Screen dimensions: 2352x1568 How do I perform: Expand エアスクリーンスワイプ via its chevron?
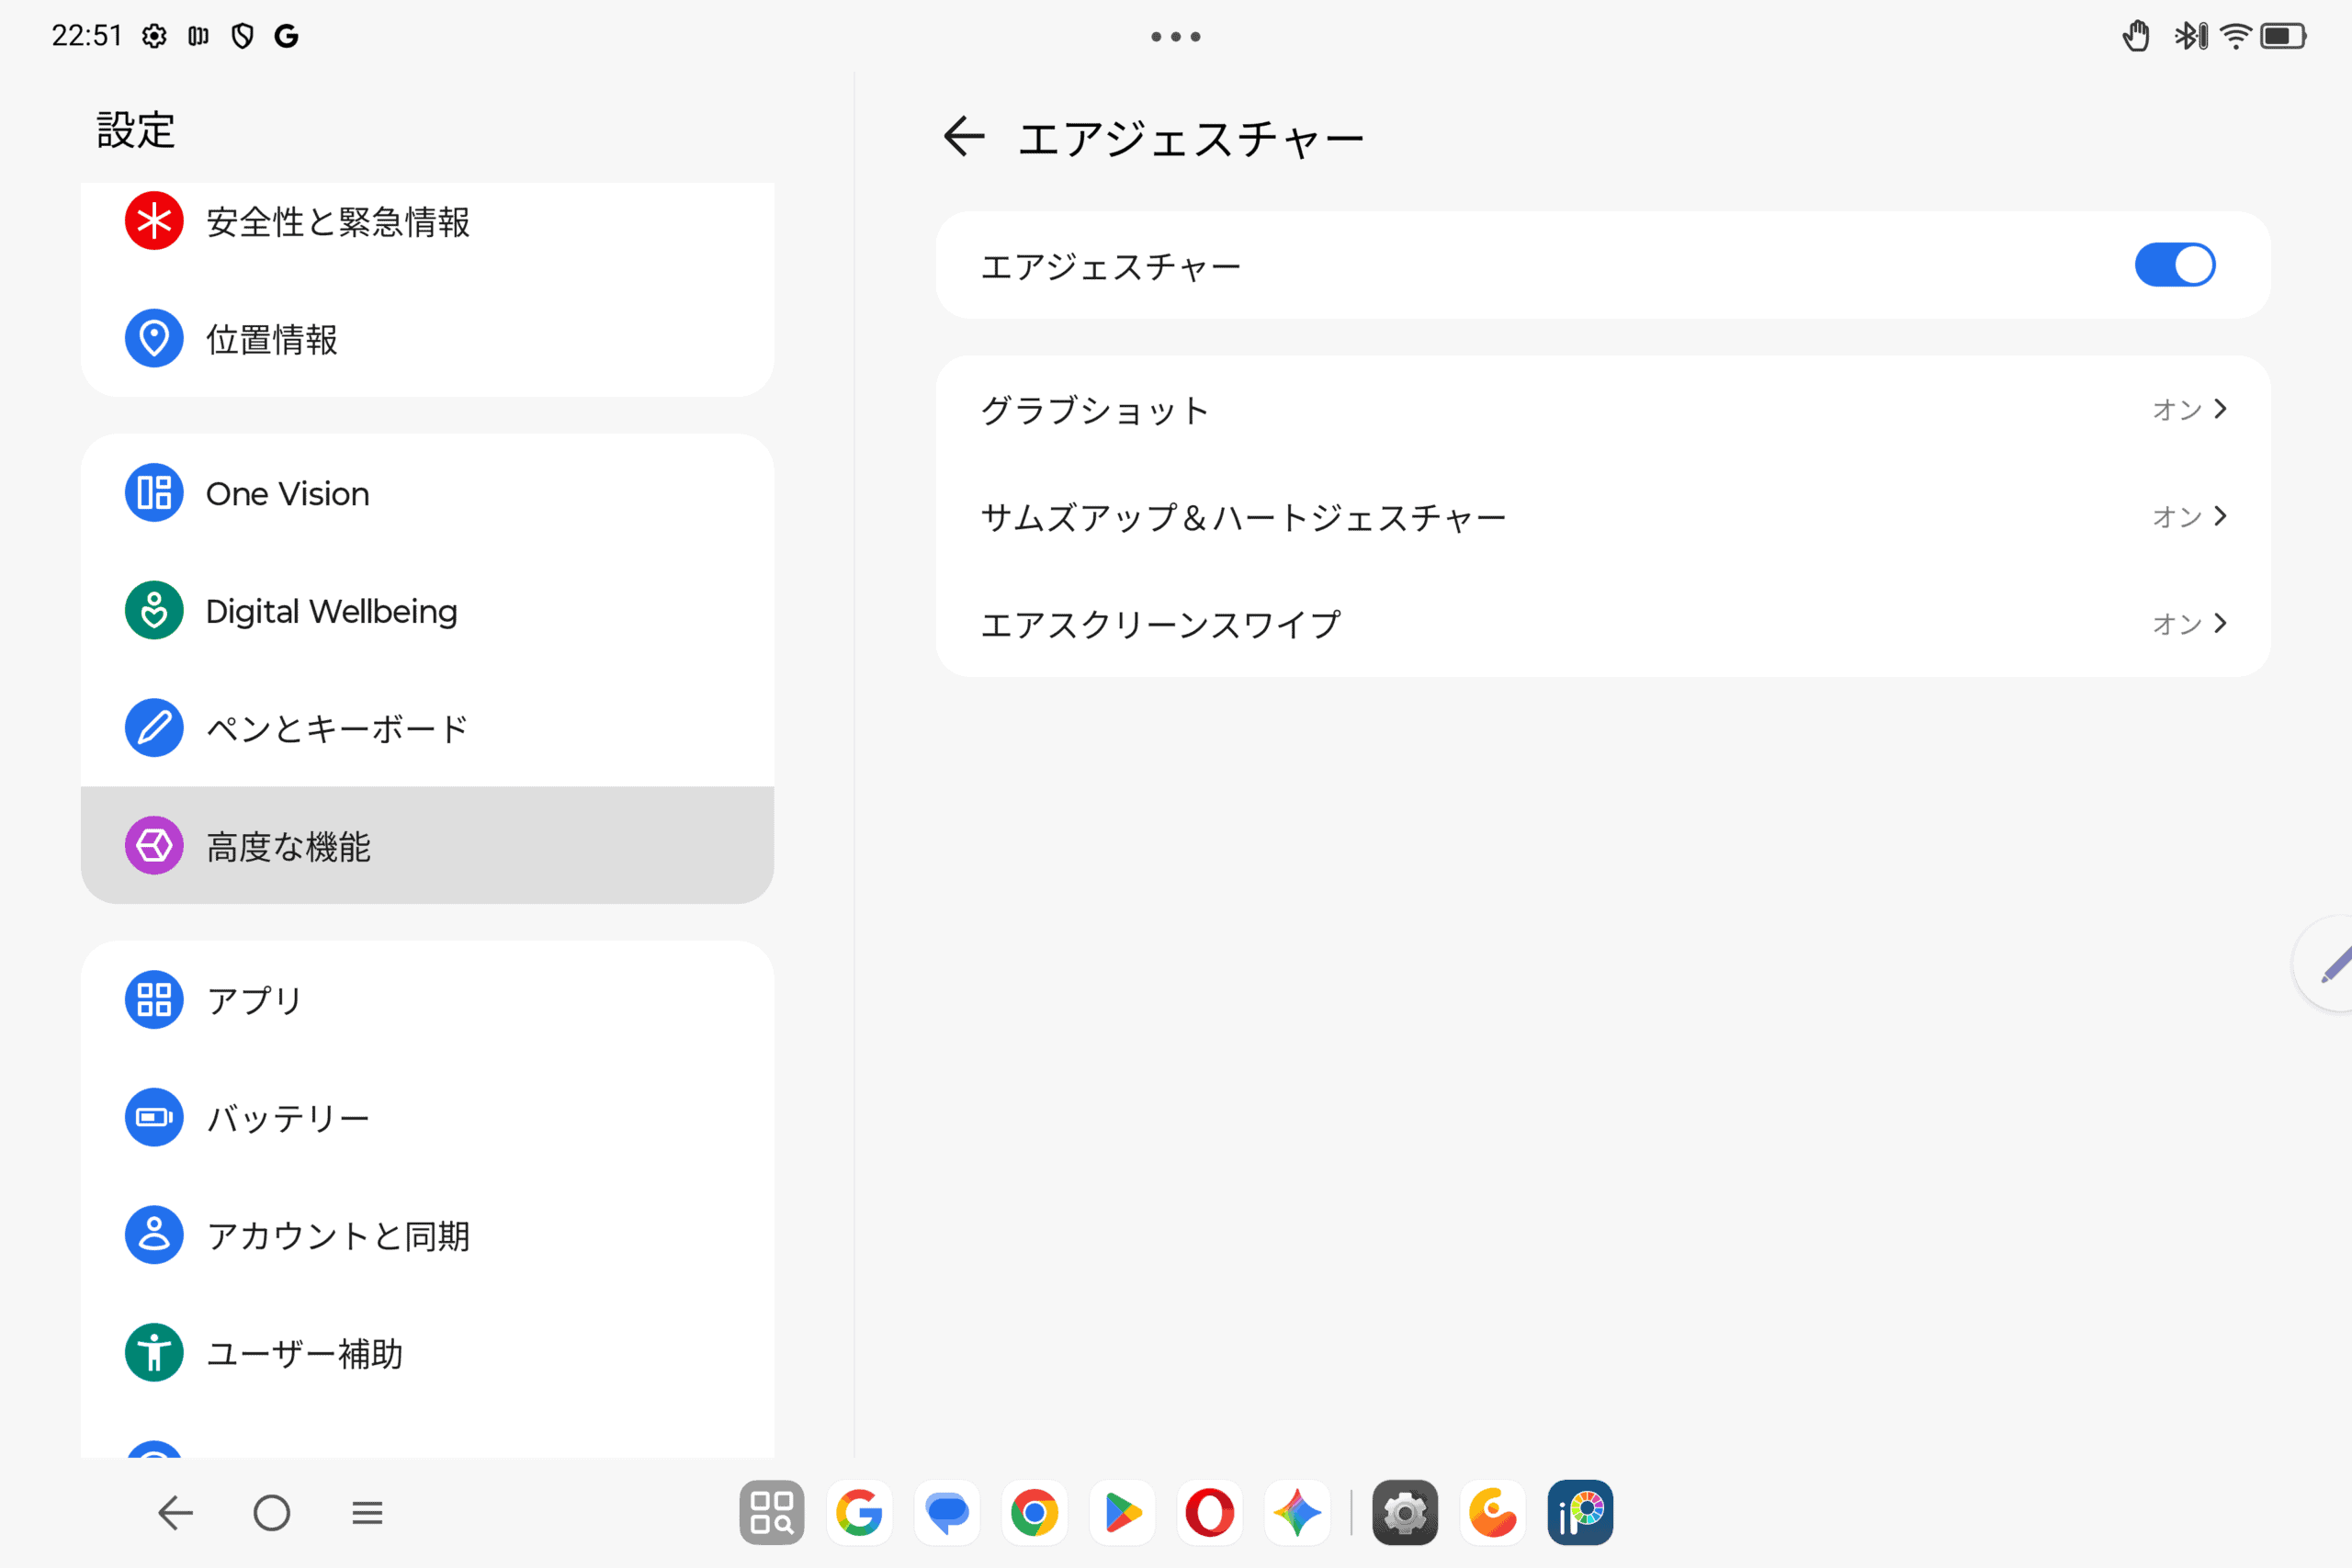point(2220,623)
